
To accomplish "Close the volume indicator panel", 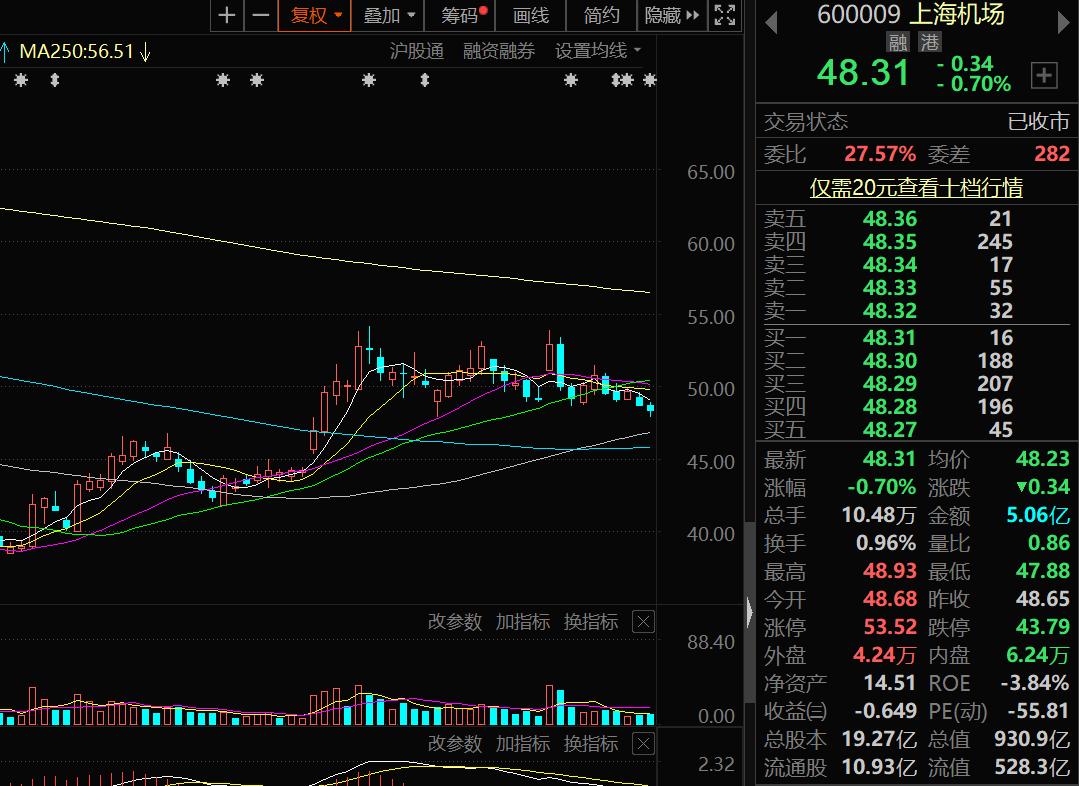I will [x=643, y=623].
